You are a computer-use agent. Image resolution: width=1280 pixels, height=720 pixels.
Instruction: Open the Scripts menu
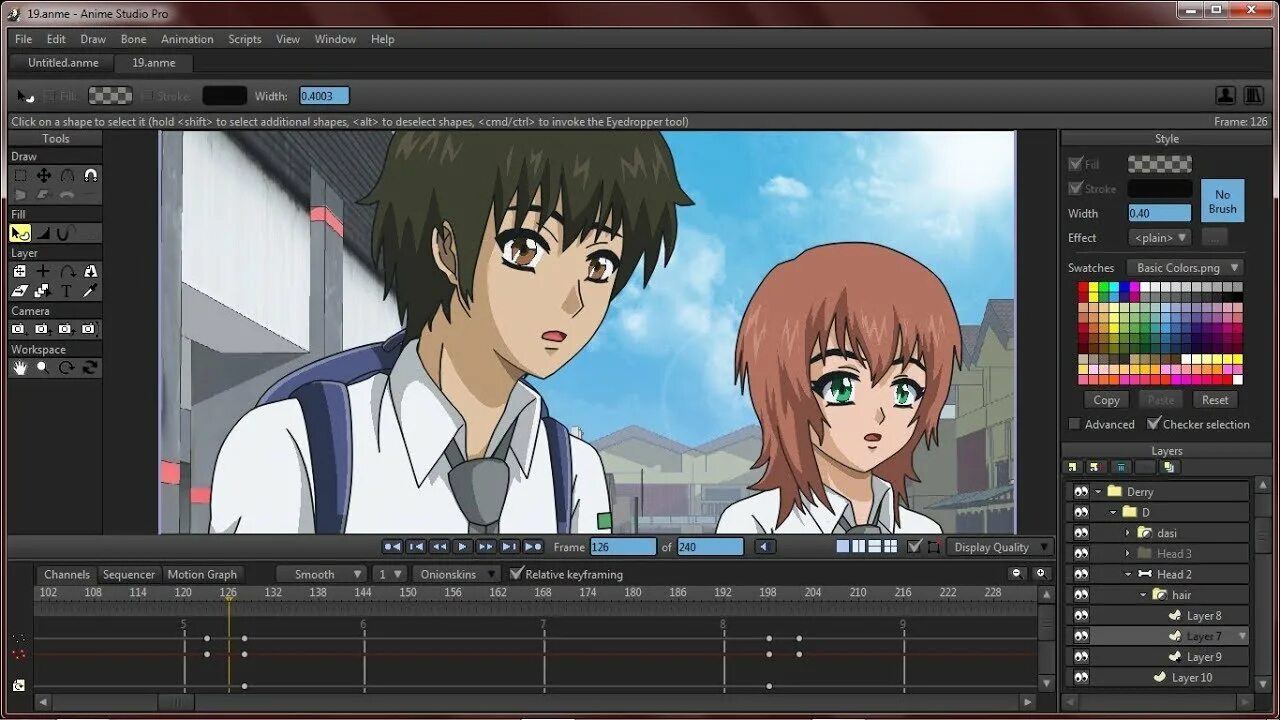[244, 39]
